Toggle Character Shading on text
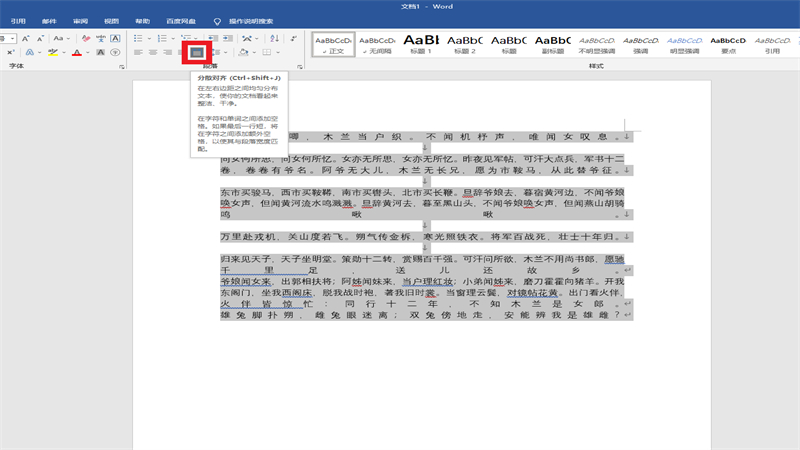 point(101,52)
